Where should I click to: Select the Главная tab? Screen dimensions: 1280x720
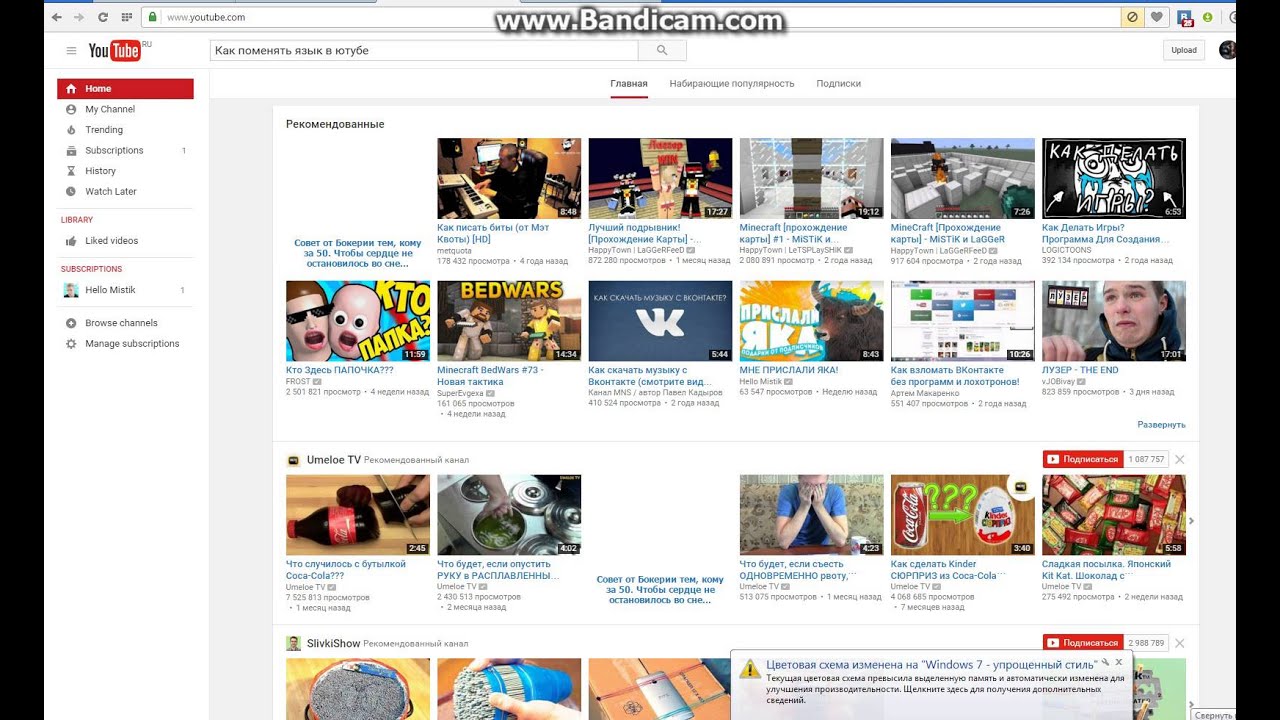pyautogui.click(x=629, y=84)
